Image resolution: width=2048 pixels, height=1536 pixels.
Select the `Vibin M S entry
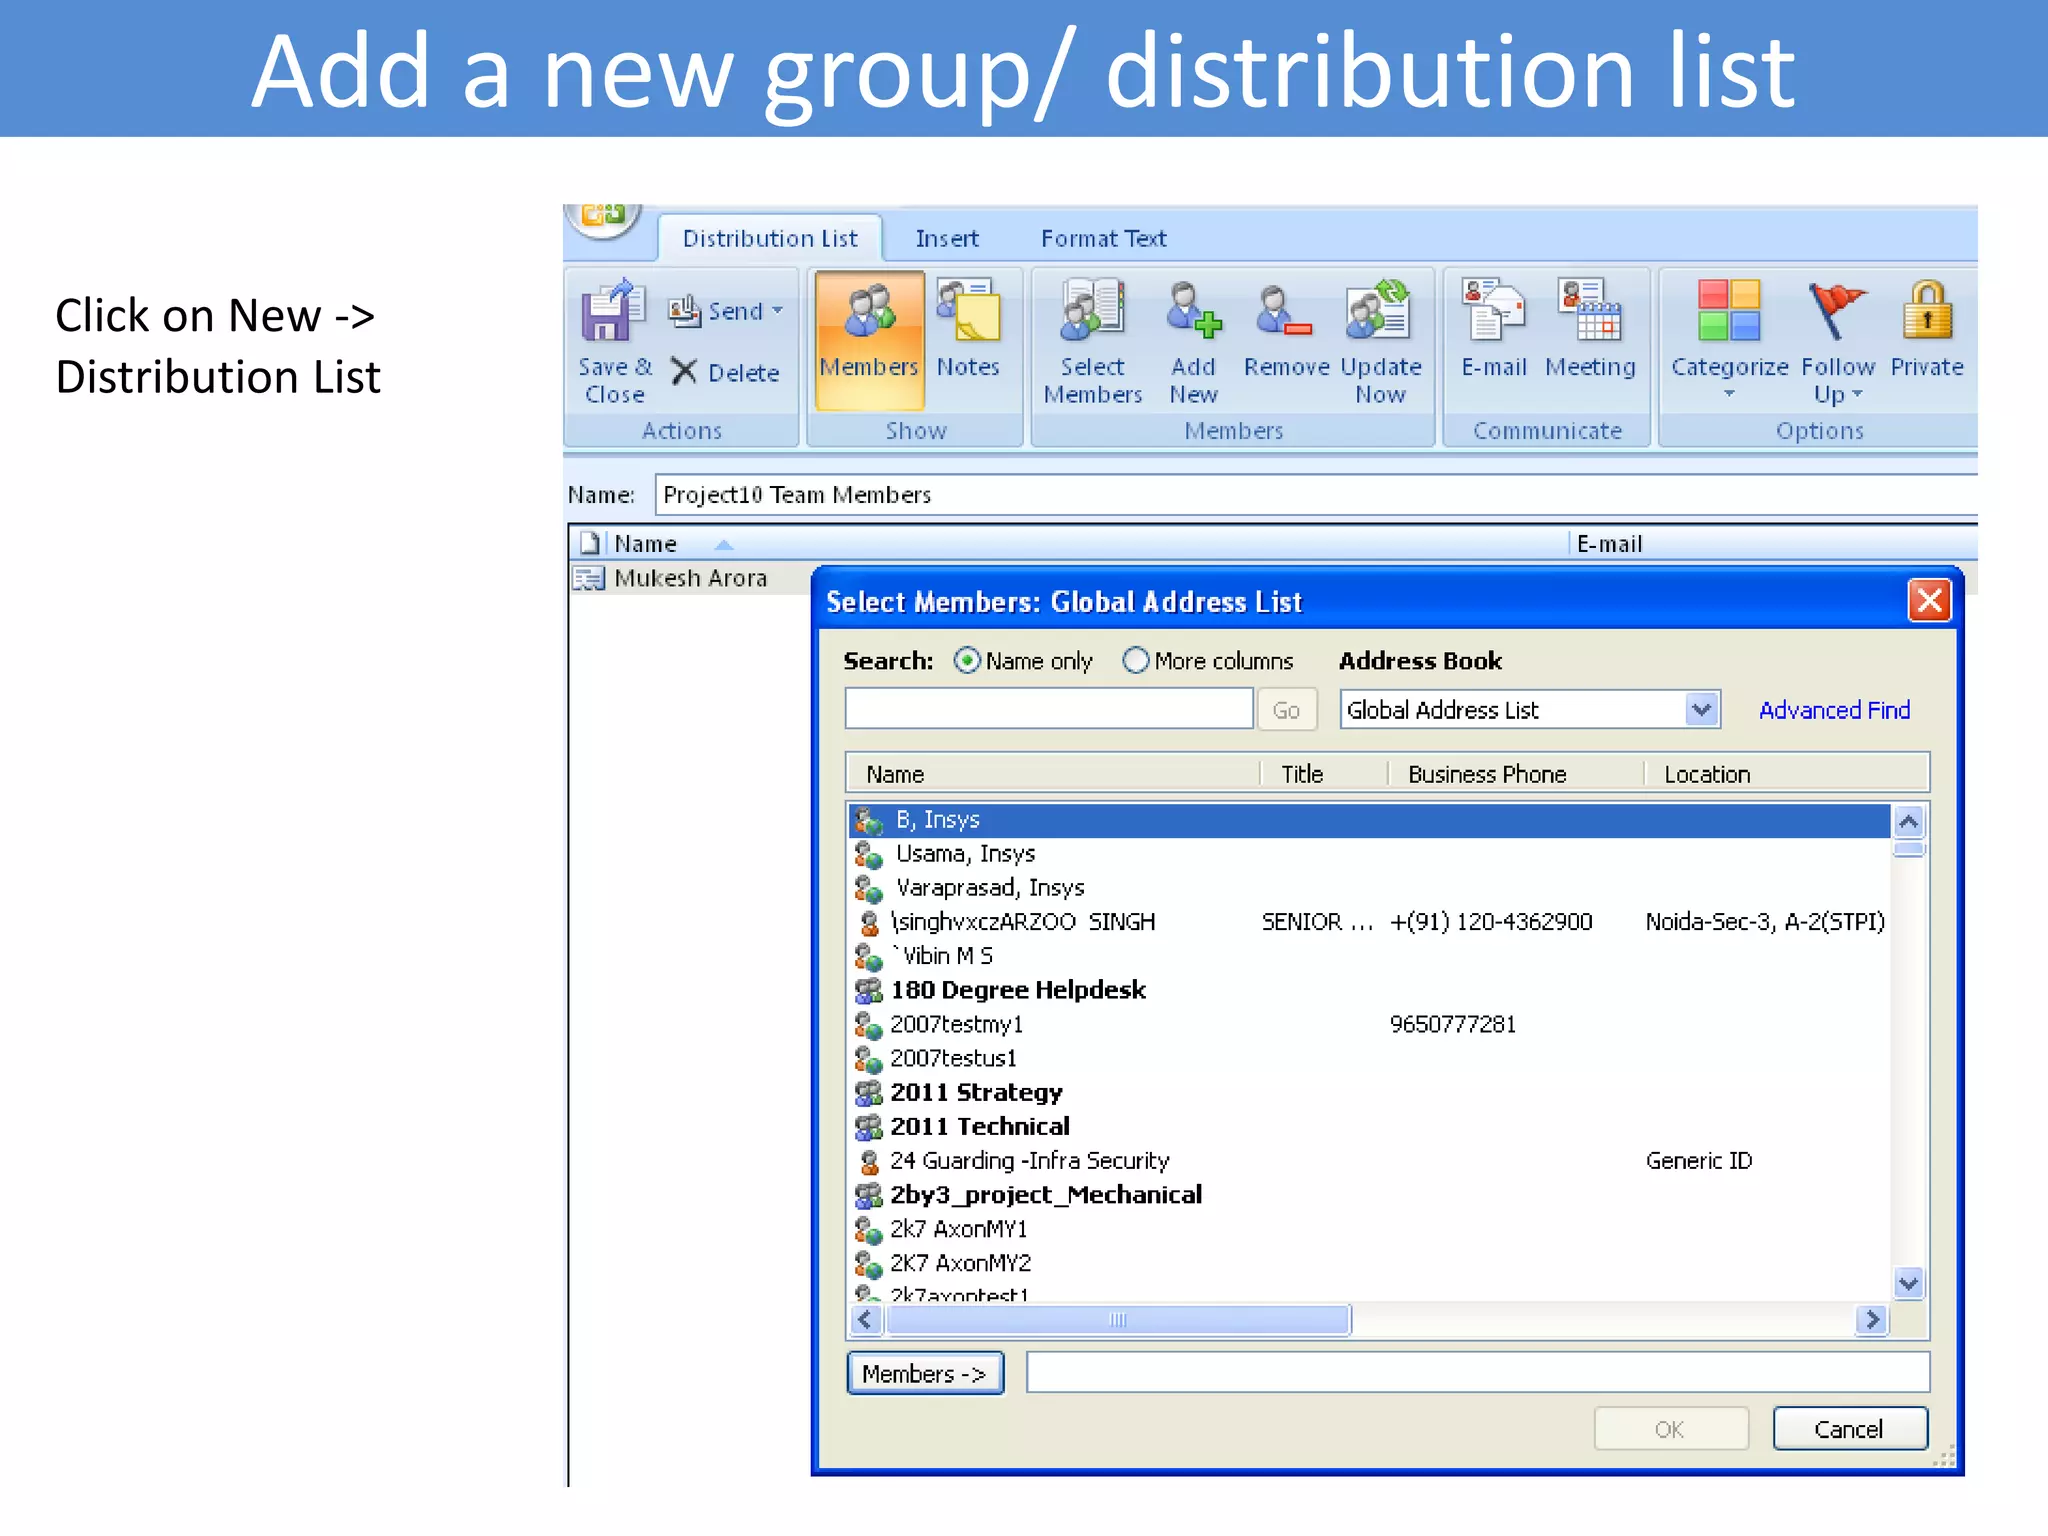click(x=1369, y=956)
